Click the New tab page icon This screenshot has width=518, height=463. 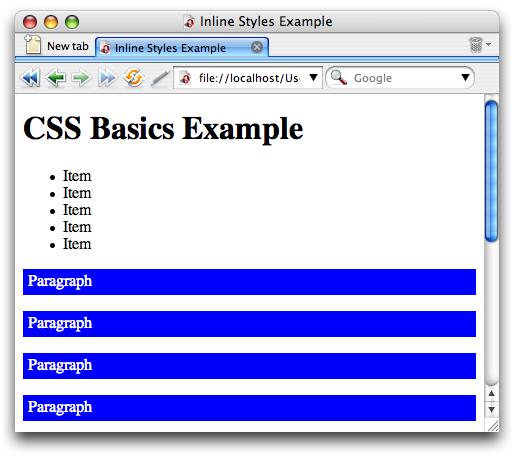33,44
